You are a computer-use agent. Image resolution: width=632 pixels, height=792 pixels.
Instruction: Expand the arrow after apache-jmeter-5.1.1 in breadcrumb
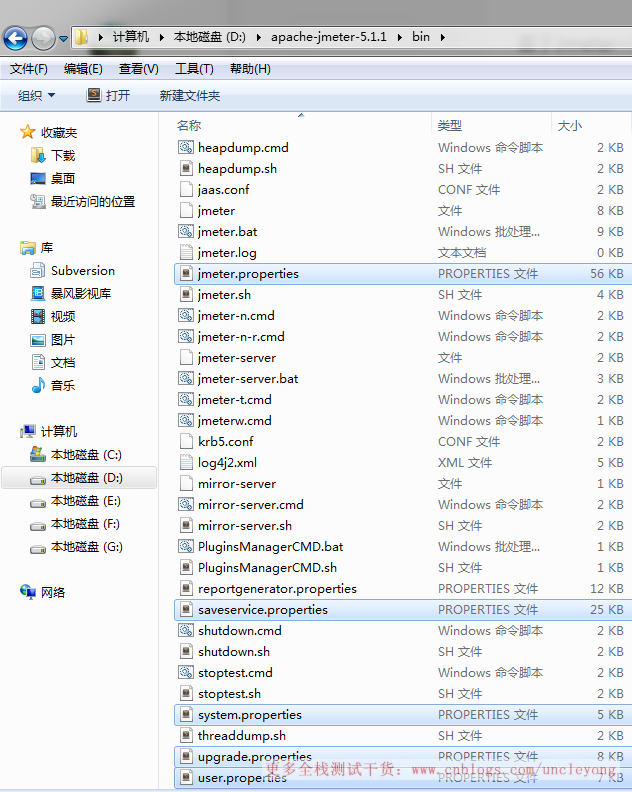click(x=400, y=37)
